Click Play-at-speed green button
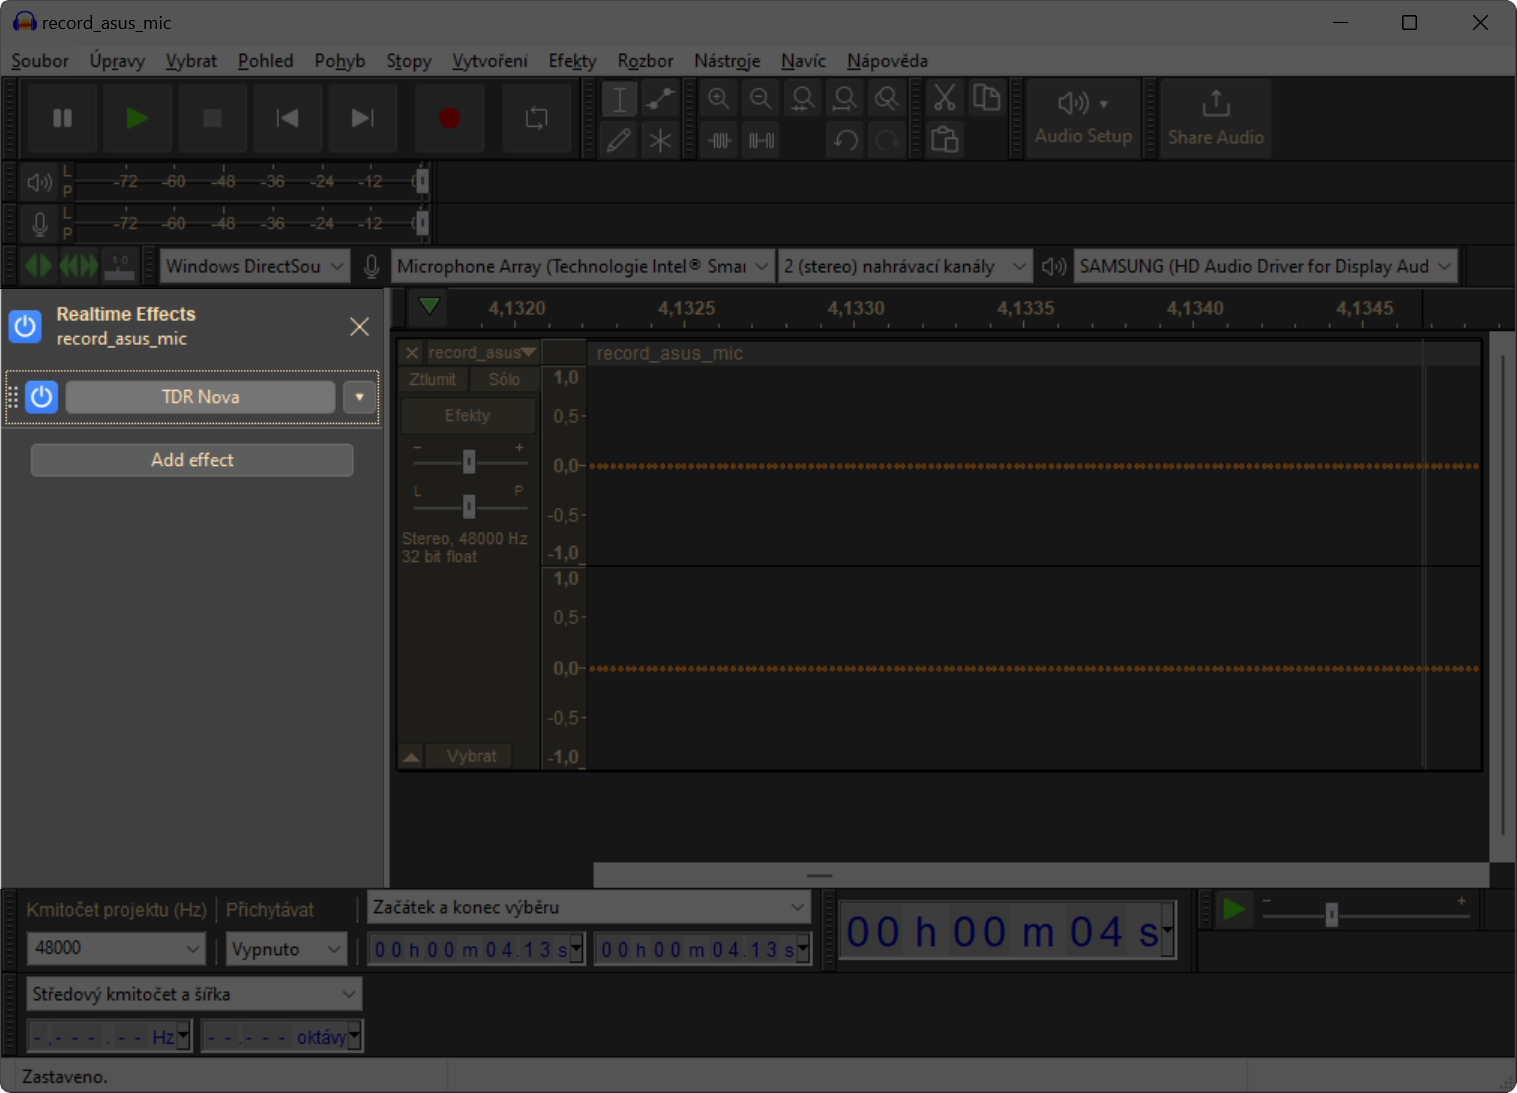Screen dimensions: 1517x1093 point(1234,910)
